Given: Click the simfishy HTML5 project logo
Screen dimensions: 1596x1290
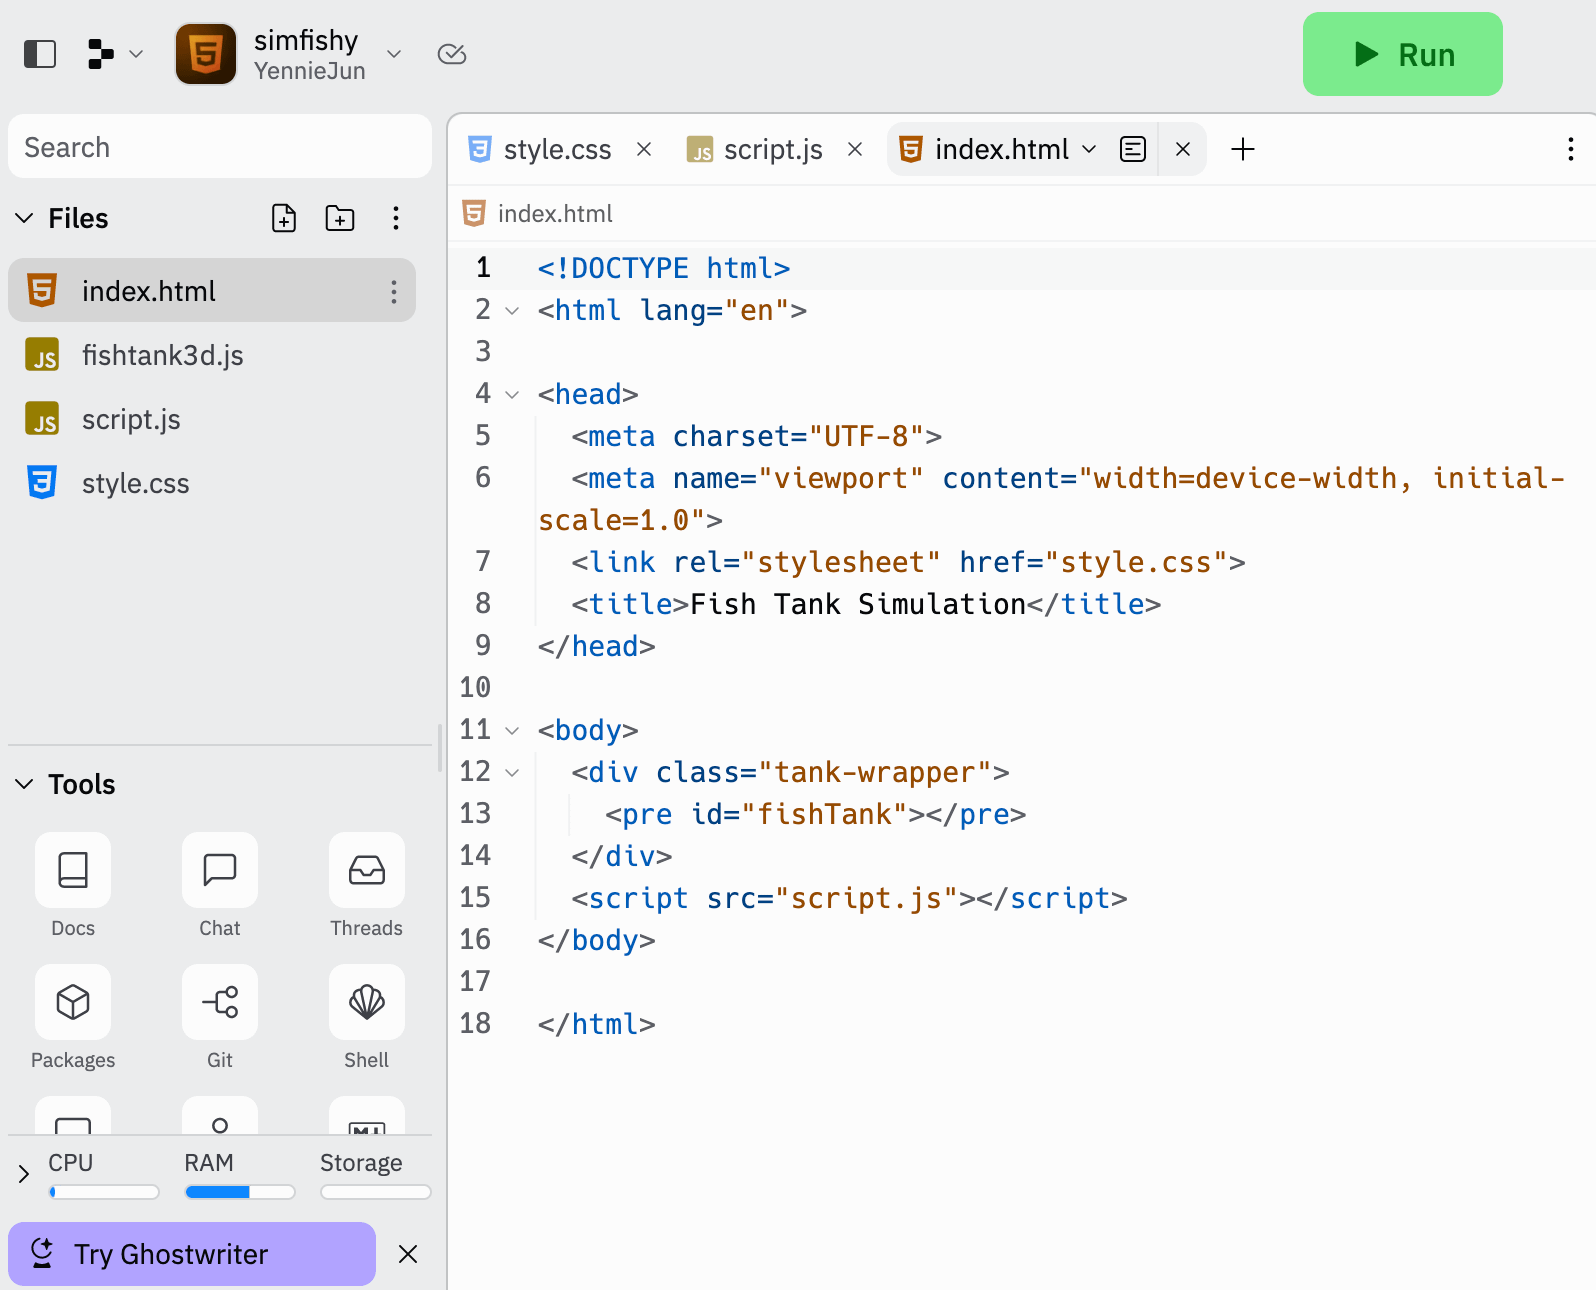Looking at the screenshot, I should pos(206,54).
